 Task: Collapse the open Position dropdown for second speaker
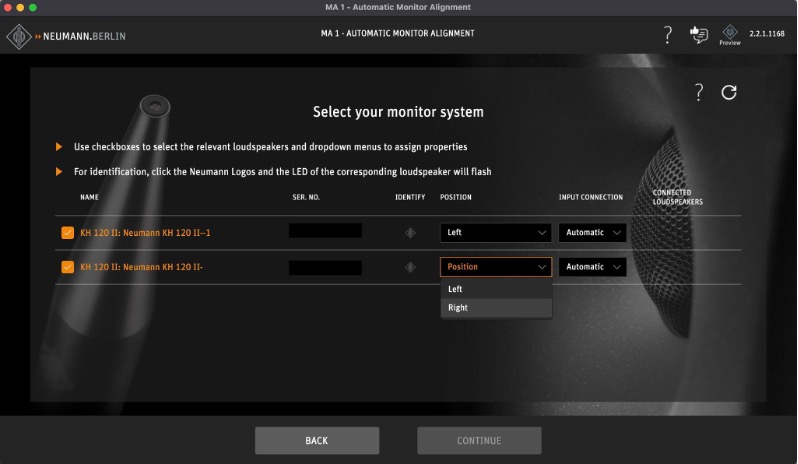[x=496, y=267]
